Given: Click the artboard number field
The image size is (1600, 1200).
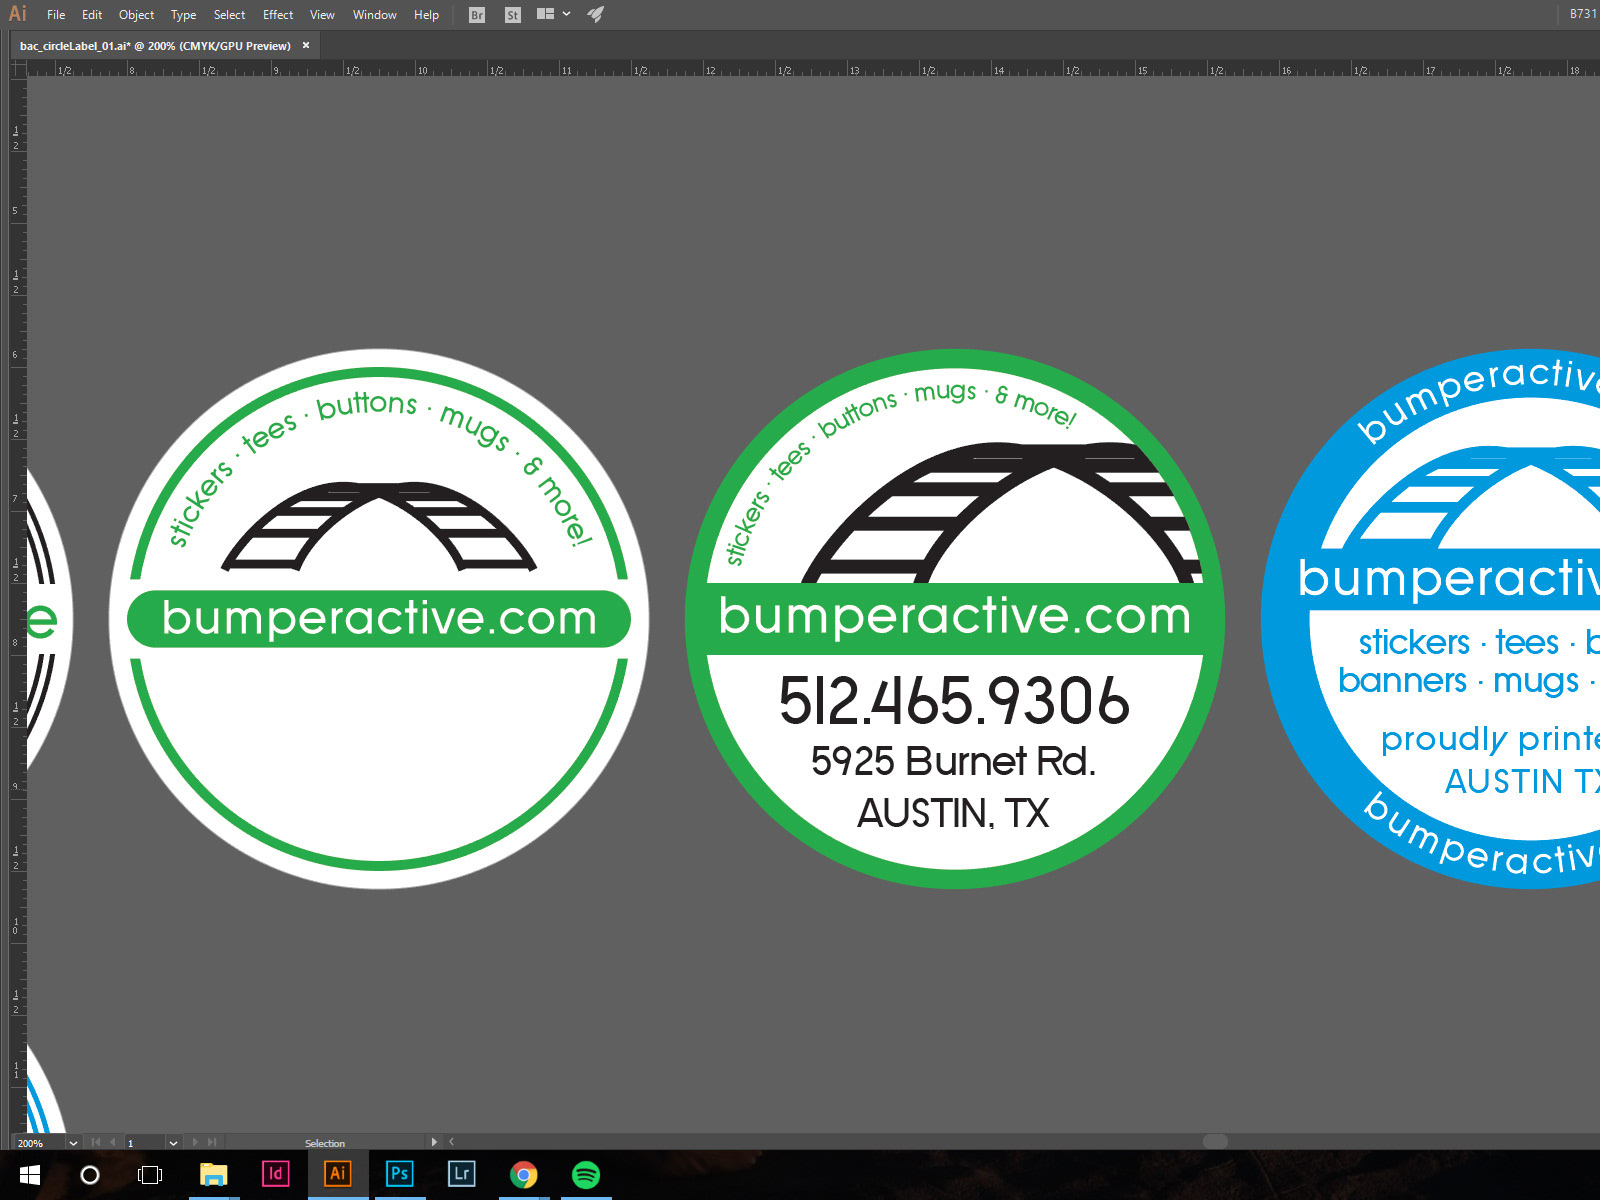Looking at the screenshot, I should click(144, 1143).
